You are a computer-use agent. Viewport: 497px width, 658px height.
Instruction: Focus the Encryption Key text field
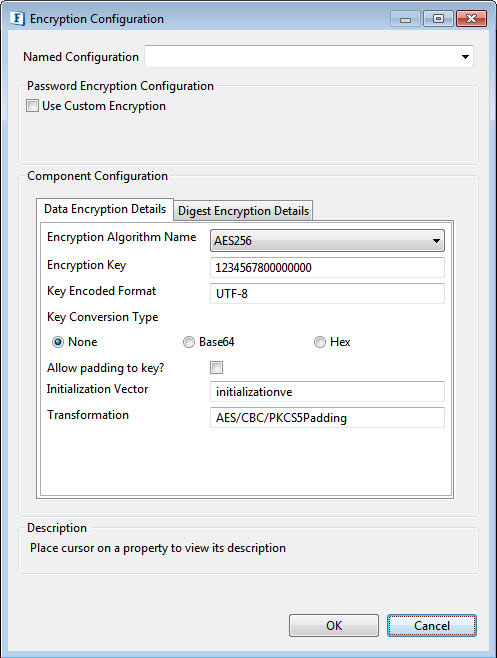(x=327, y=267)
